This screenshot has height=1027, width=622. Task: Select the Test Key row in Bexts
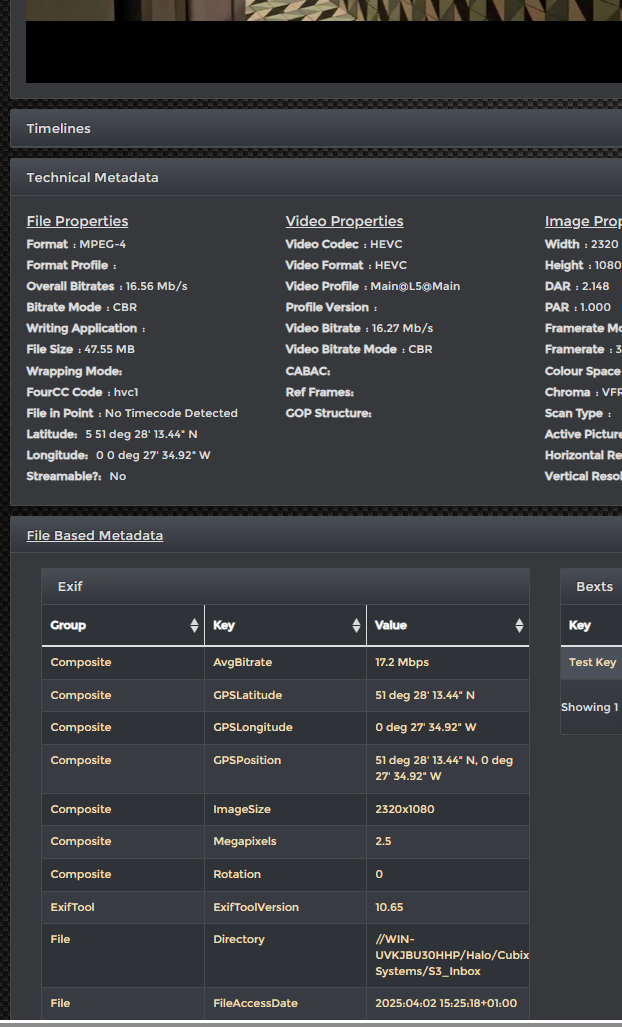click(x=592, y=662)
